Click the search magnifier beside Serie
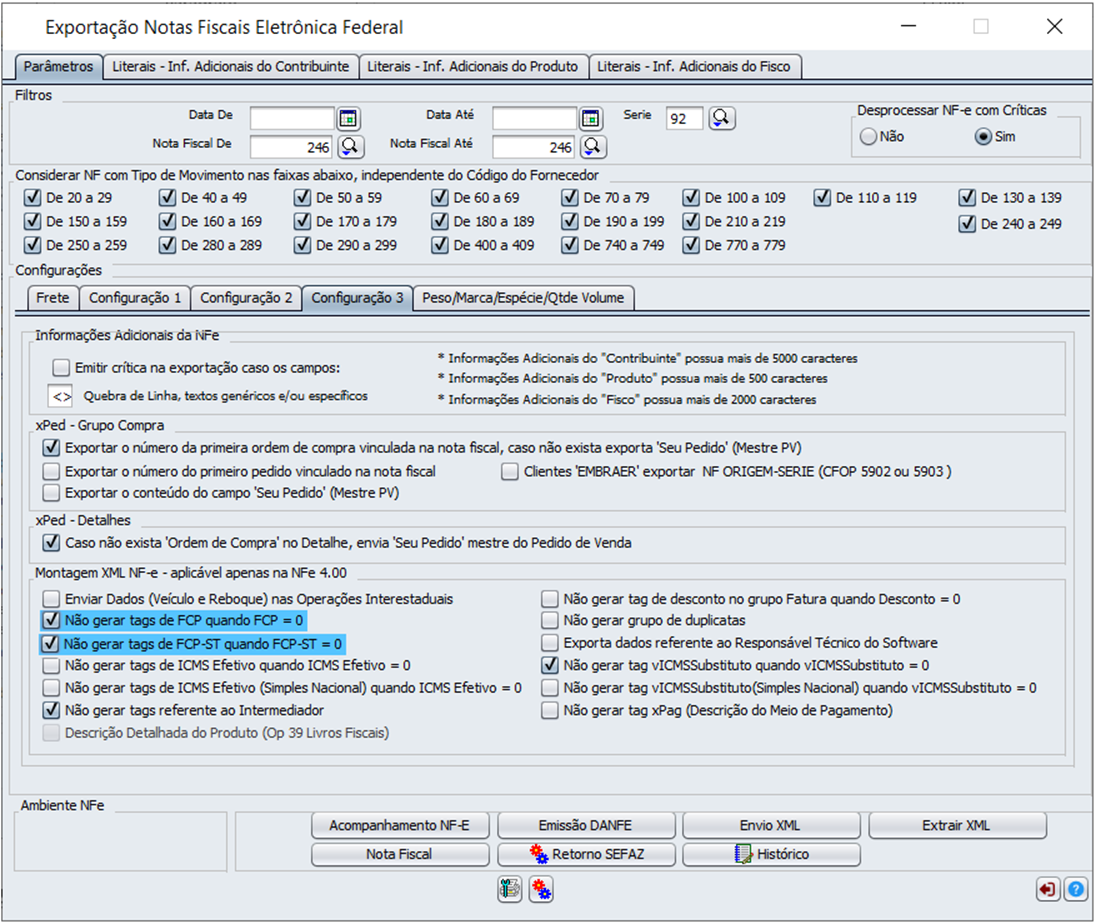This screenshot has height=924, width=1096. click(721, 118)
